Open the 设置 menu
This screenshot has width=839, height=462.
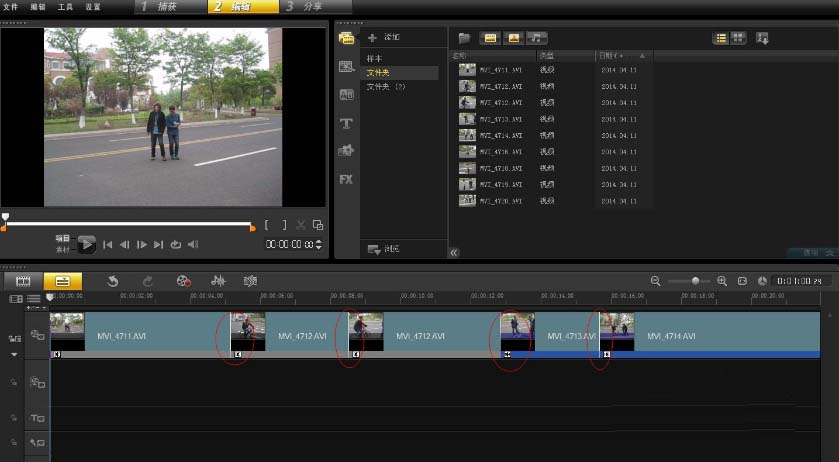coord(93,7)
